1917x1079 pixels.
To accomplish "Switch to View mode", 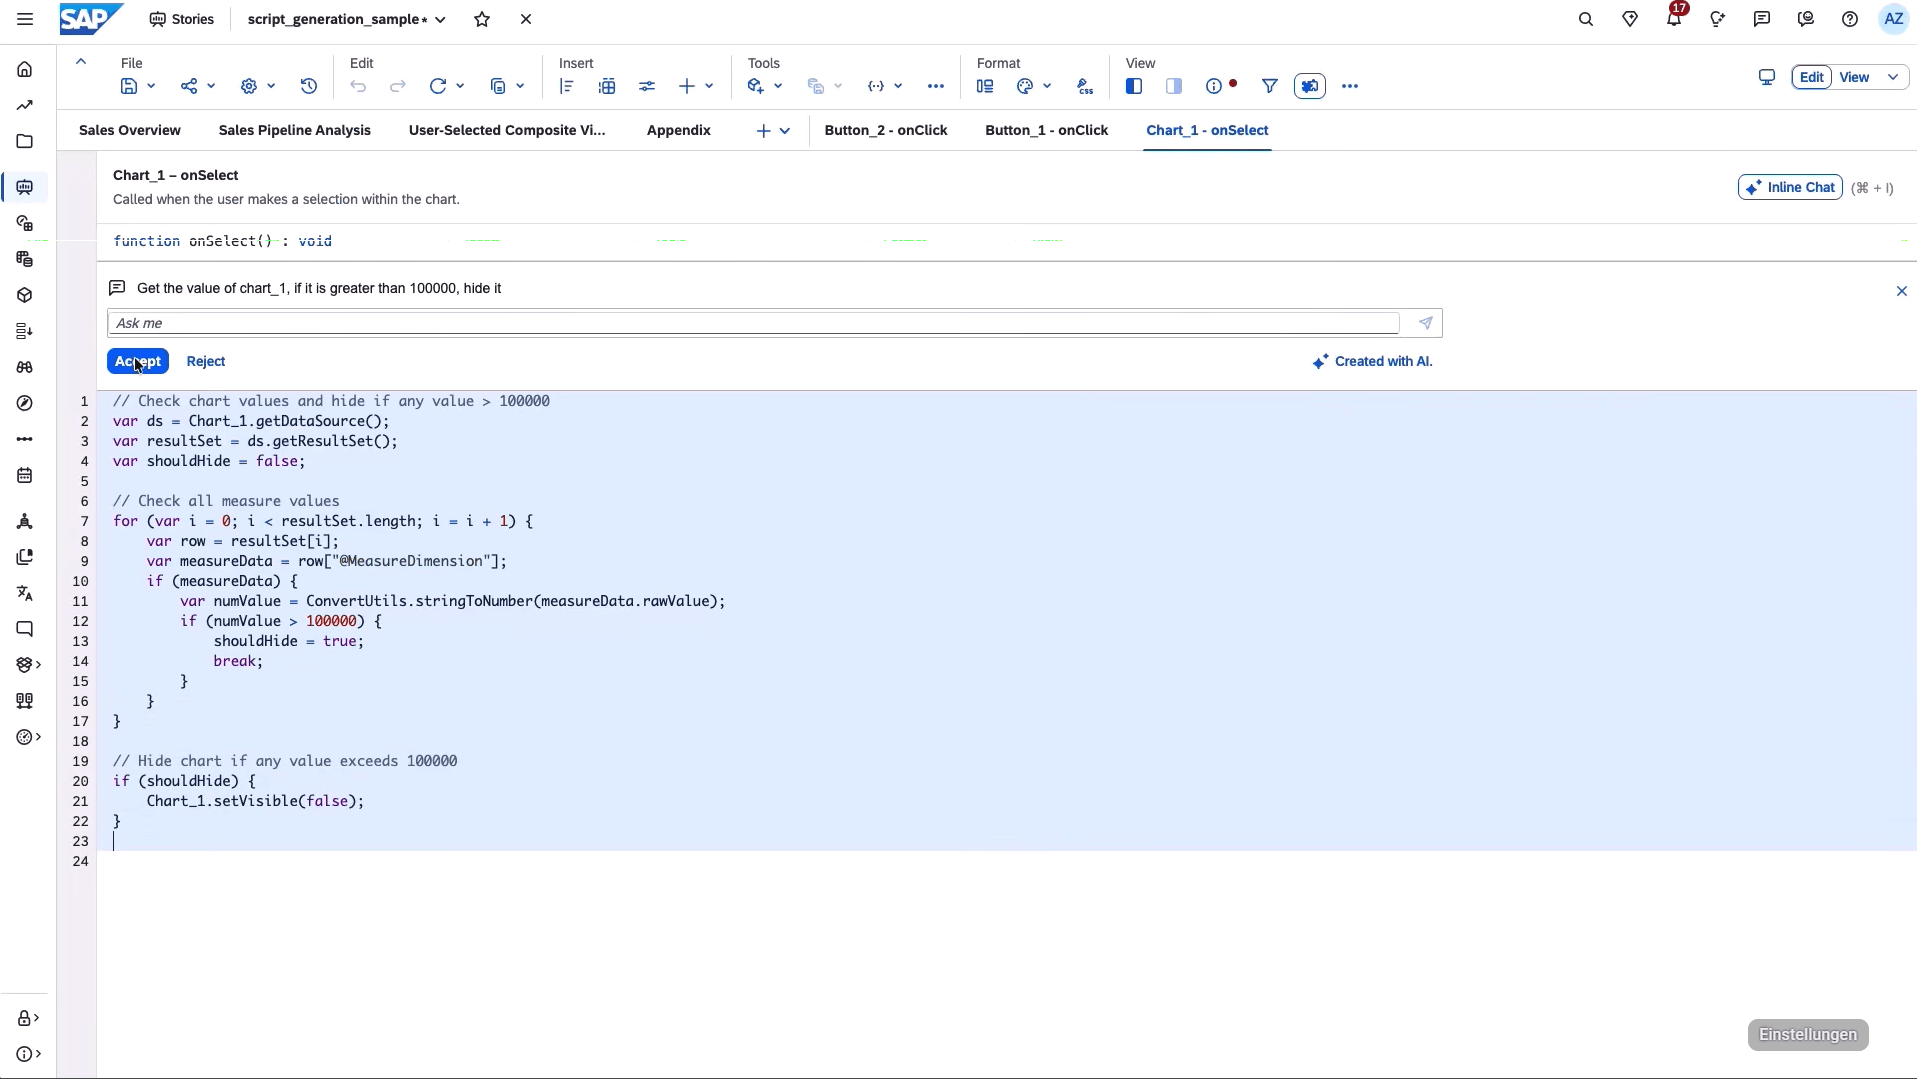I will [1854, 77].
